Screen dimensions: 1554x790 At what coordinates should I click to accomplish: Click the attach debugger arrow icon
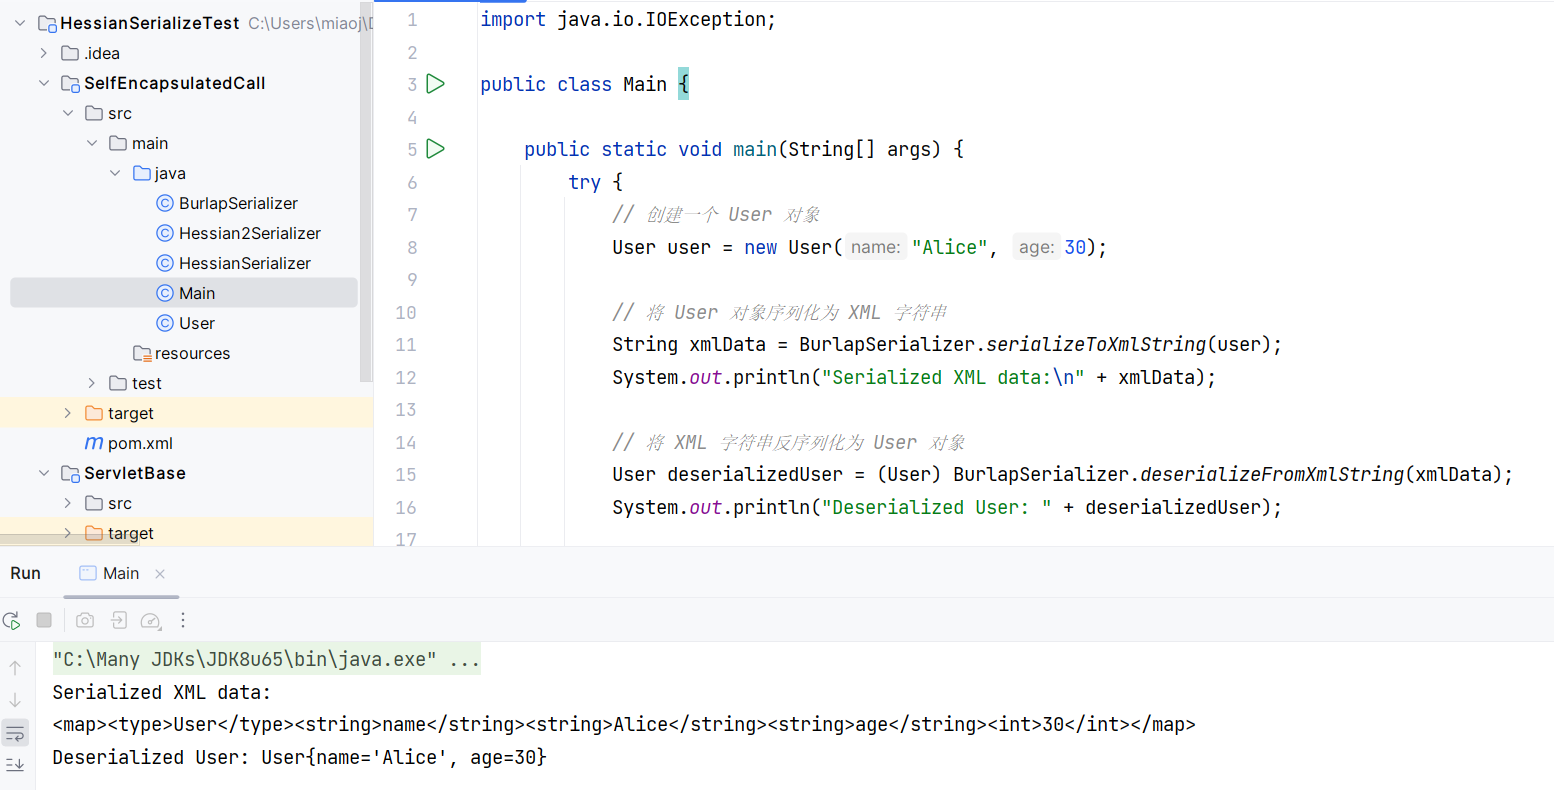tap(118, 621)
